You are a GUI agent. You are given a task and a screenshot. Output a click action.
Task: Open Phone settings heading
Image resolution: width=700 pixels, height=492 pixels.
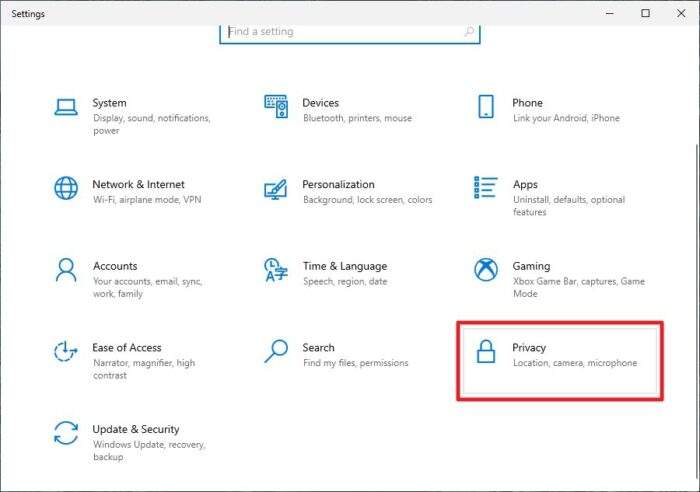click(527, 103)
